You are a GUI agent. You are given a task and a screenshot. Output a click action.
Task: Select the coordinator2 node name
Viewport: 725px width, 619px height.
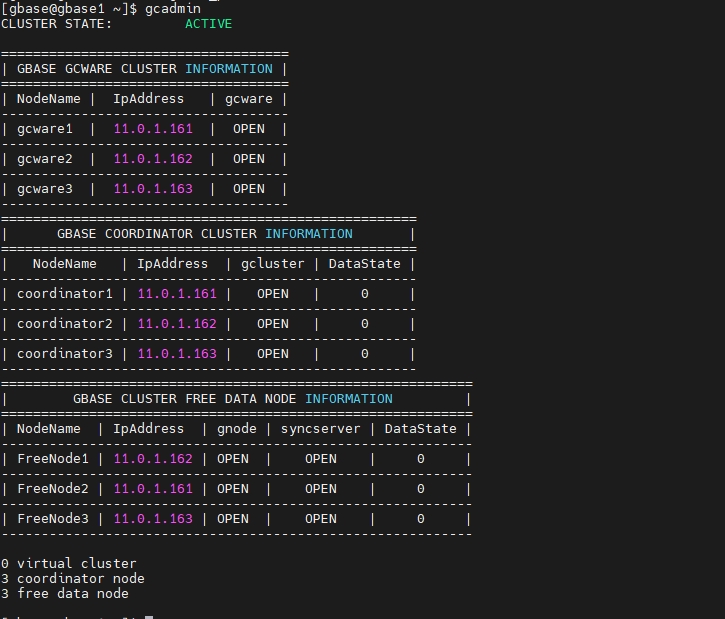(65, 324)
